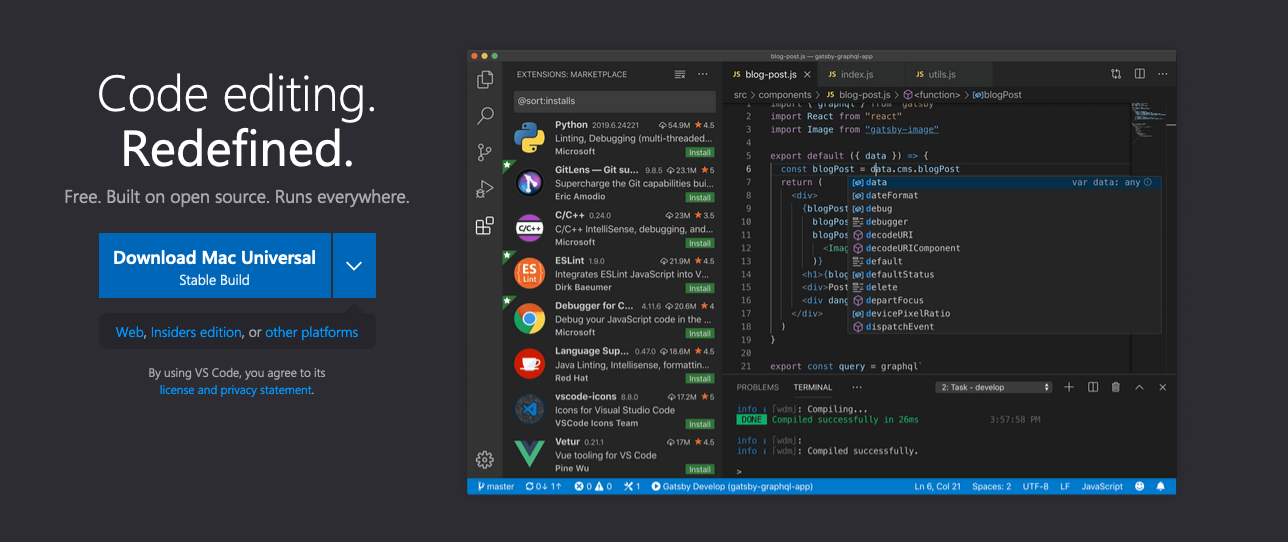Click the new terminal plus icon
Screen dimensions: 1288x542
point(1069,387)
